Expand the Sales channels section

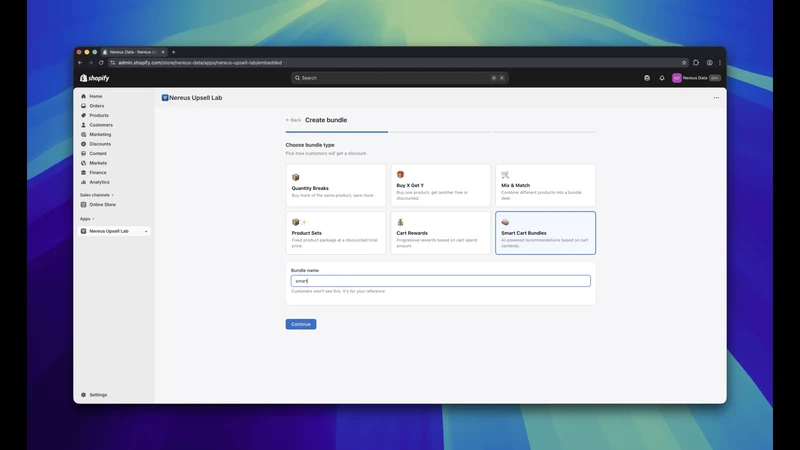pyautogui.click(x=96, y=195)
